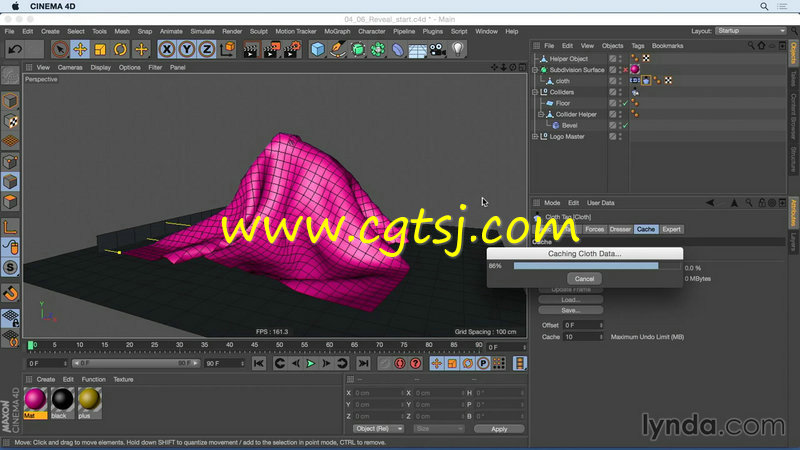Switch to the Cache tab
Screen dimensions: 800x450
(645, 230)
